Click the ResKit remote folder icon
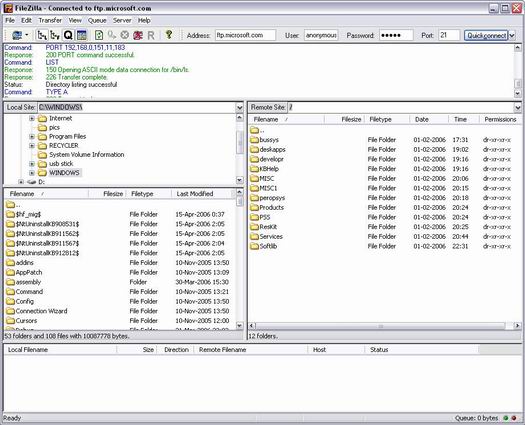Viewport: 525px width, 425px height. (254, 227)
